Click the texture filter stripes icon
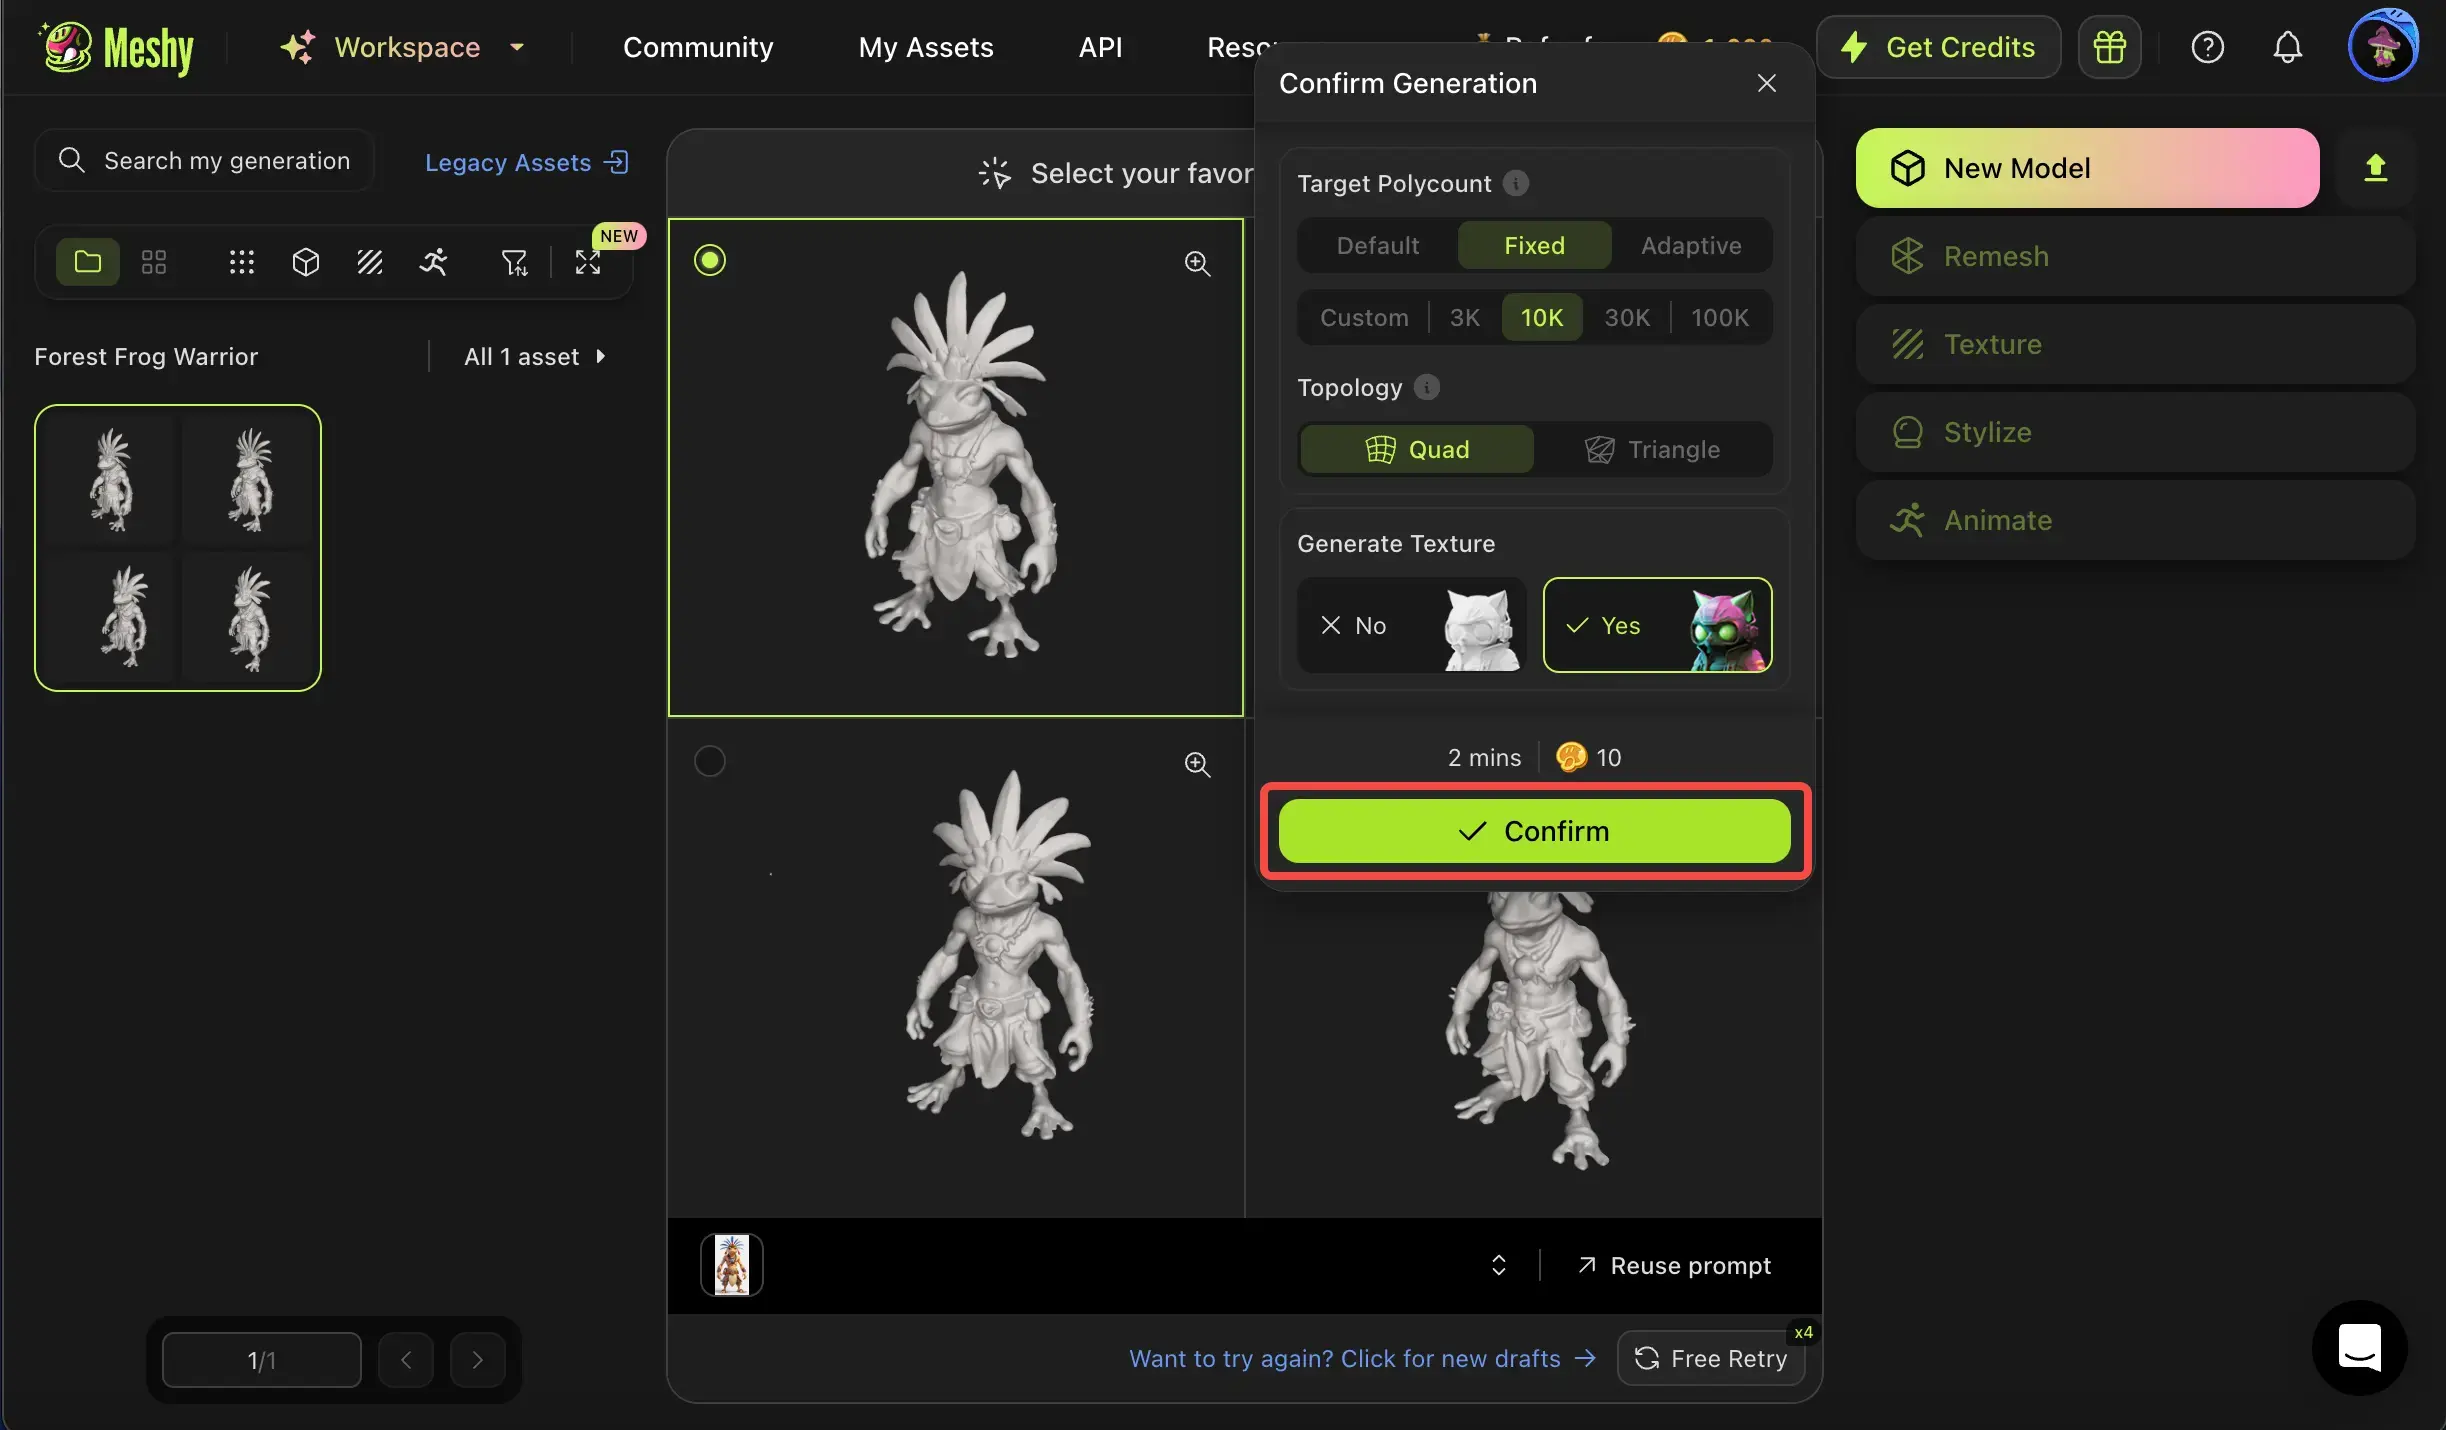The height and width of the screenshot is (1430, 2446). pyautogui.click(x=370, y=262)
